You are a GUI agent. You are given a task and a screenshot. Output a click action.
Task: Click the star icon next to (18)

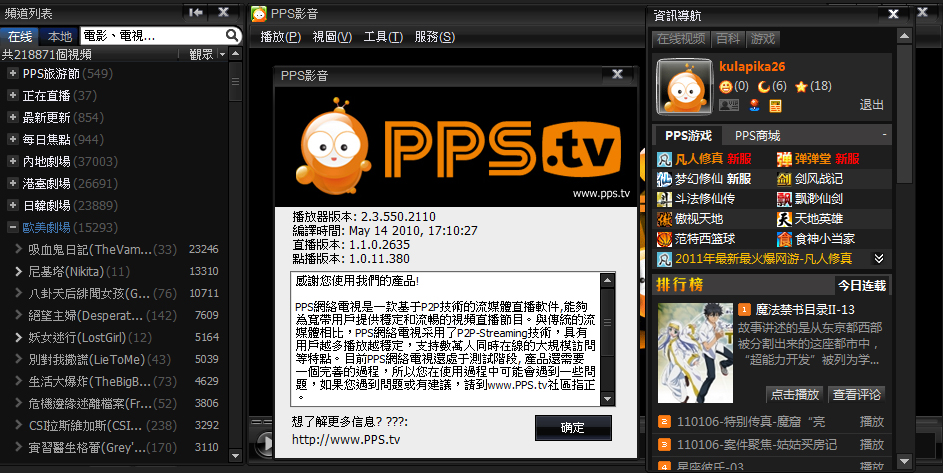pyautogui.click(x=800, y=87)
